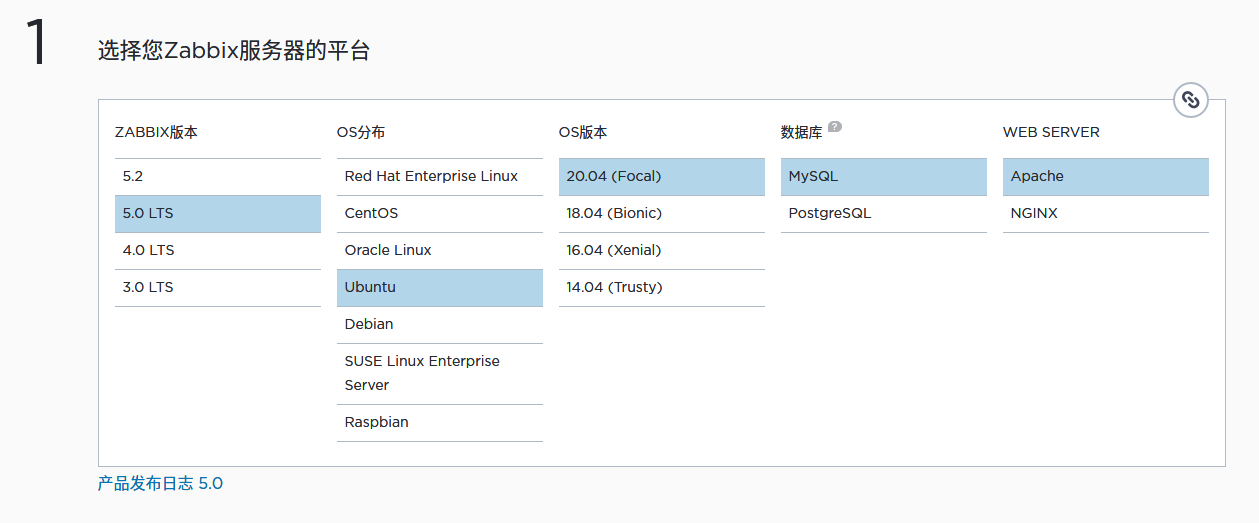
Task: Click the ZABBIX版本 column heading
Action: (156, 132)
